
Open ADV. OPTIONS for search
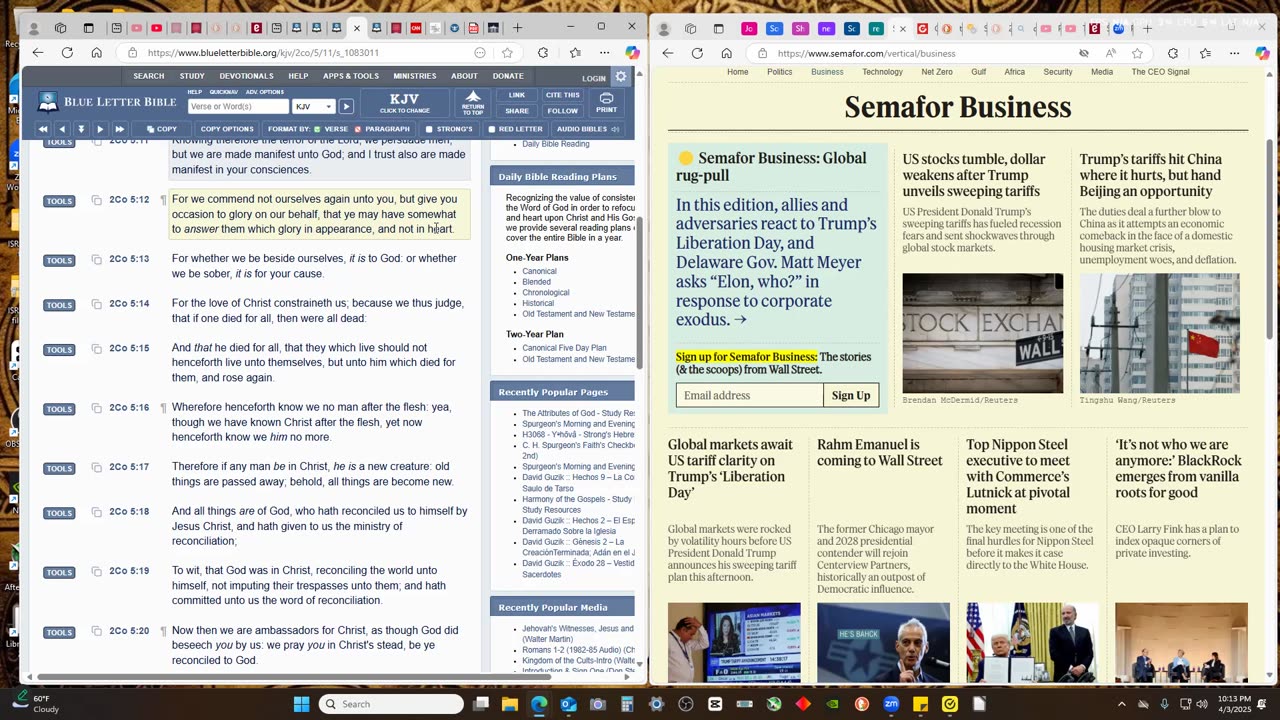click(x=264, y=92)
